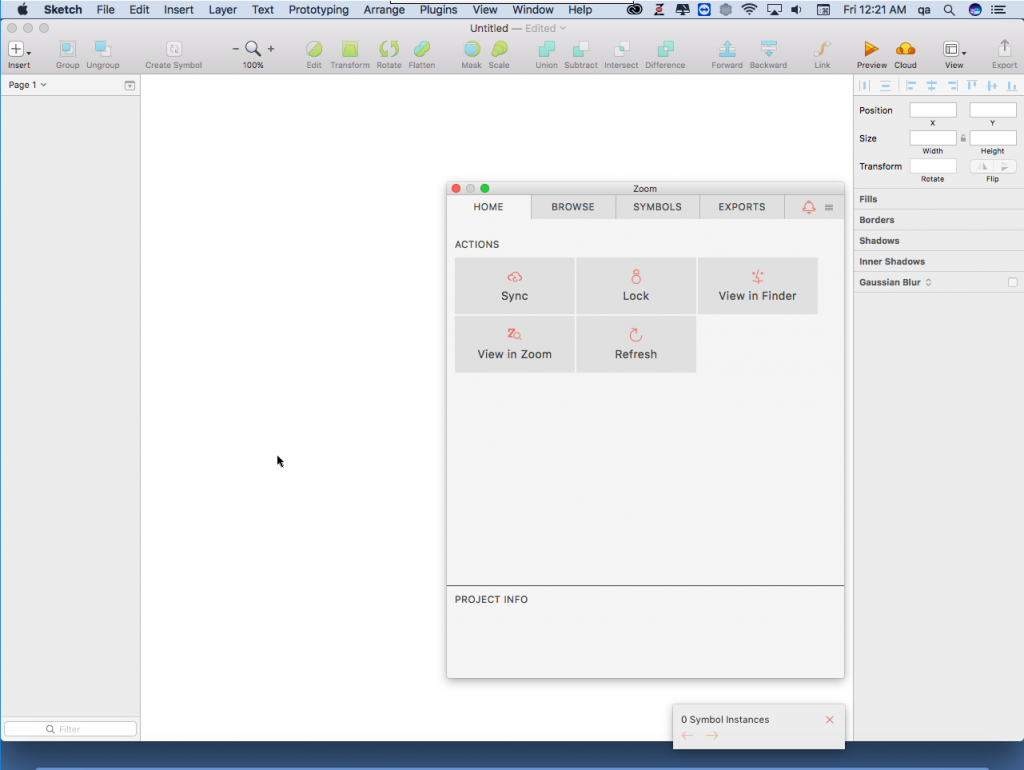Select the Scale tool

[499, 54]
